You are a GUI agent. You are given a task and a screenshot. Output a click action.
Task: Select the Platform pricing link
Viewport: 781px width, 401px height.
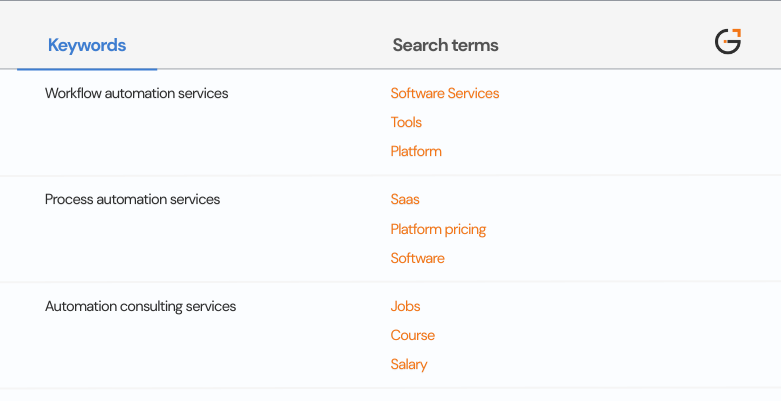point(438,229)
